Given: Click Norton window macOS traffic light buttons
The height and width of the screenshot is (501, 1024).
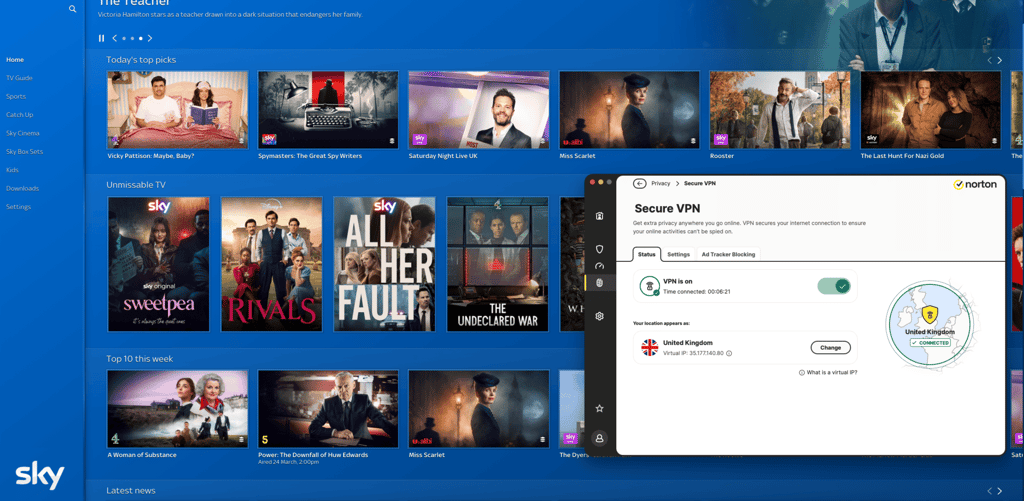Looking at the screenshot, I should [600, 181].
